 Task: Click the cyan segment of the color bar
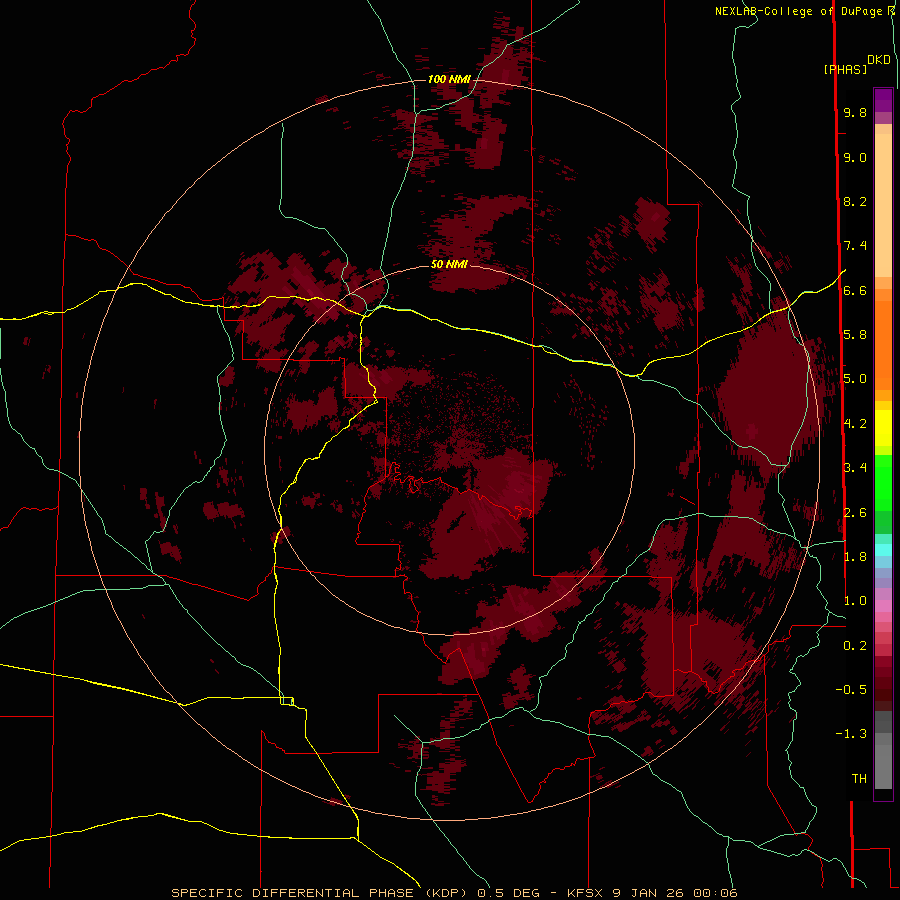click(883, 550)
